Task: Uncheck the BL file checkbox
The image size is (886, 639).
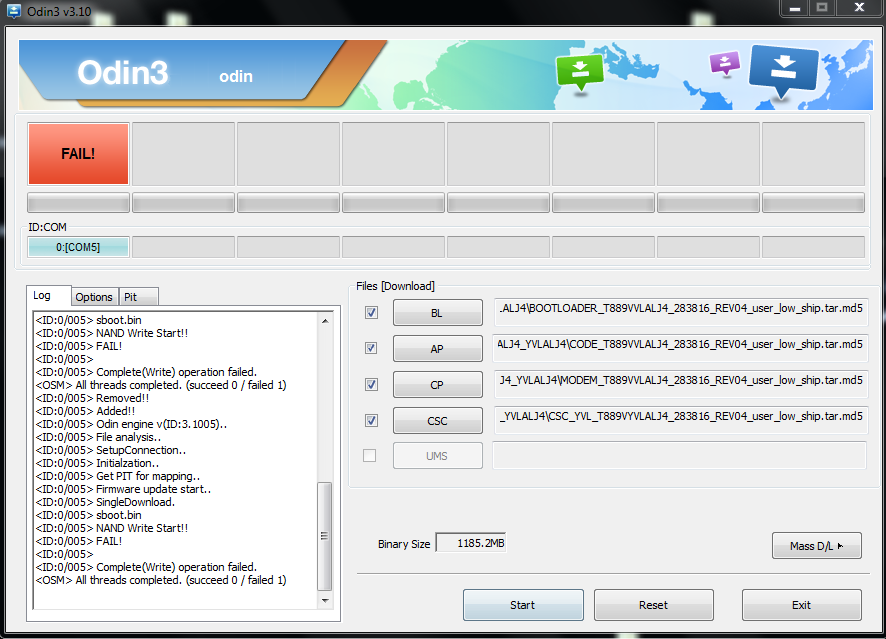Action: pos(371,312)
